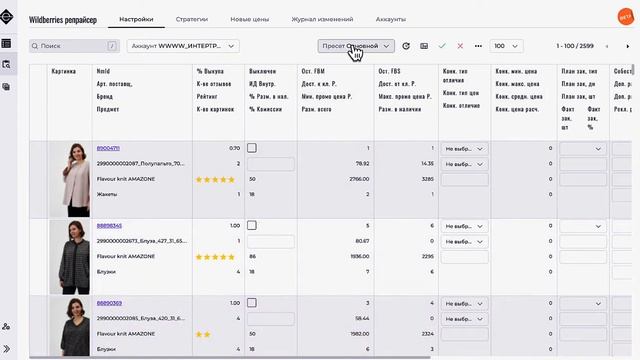Click the refresh icon beside the preset dropdown
This screenshot has width=640, height=360.
point(406,46)
